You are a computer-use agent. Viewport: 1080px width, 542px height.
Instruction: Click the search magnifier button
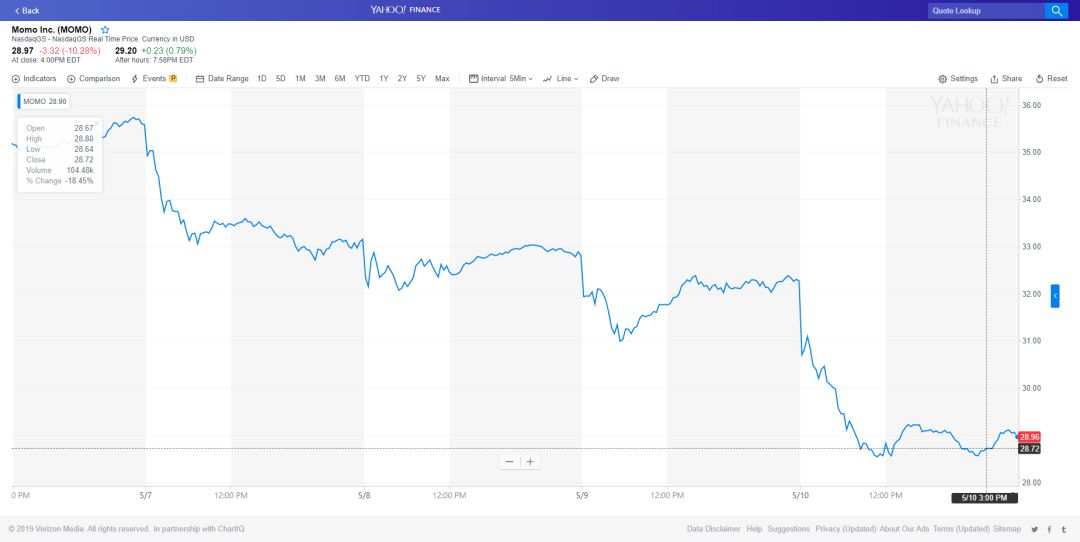(x=1056, y=11)
